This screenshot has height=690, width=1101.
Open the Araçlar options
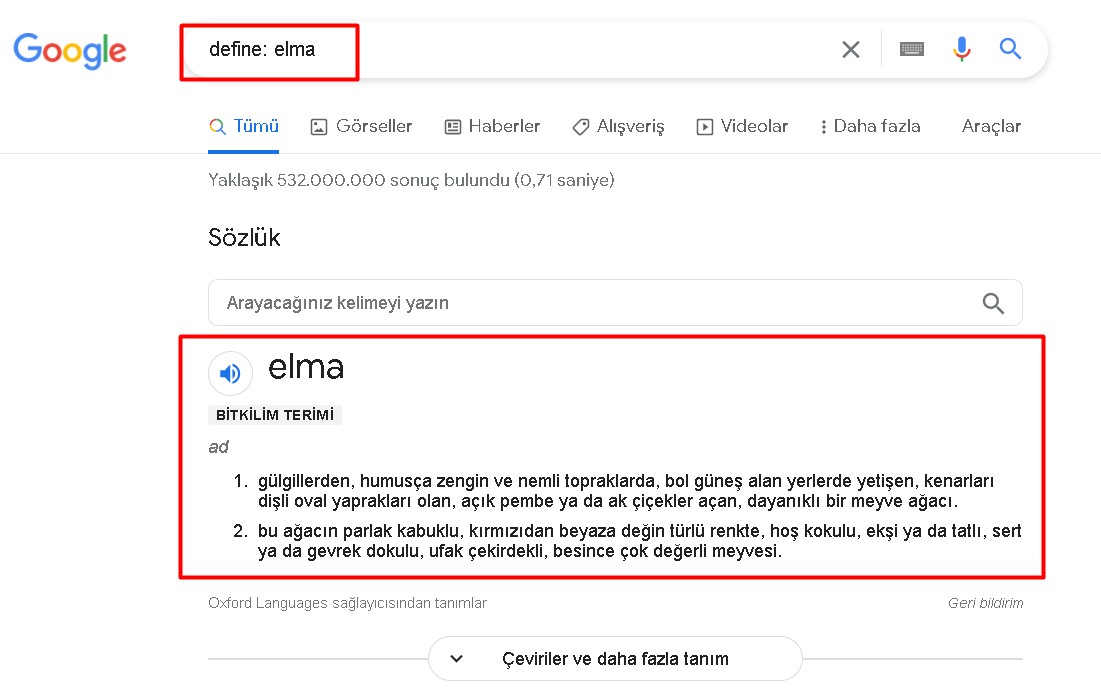pyautogui.click(x=991, y=126)
